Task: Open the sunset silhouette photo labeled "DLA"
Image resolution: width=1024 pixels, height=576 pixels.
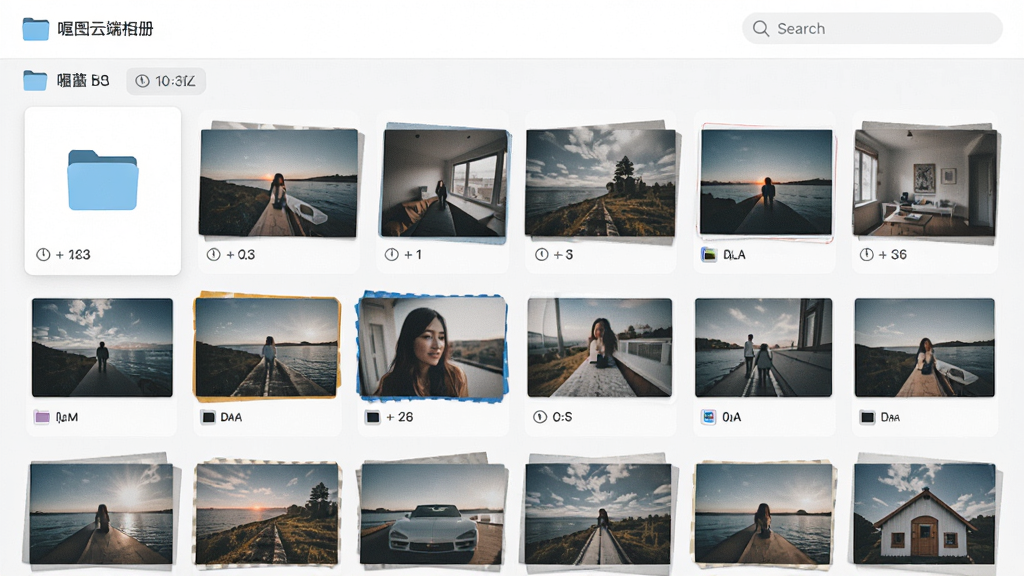Action: pos(766,182)
